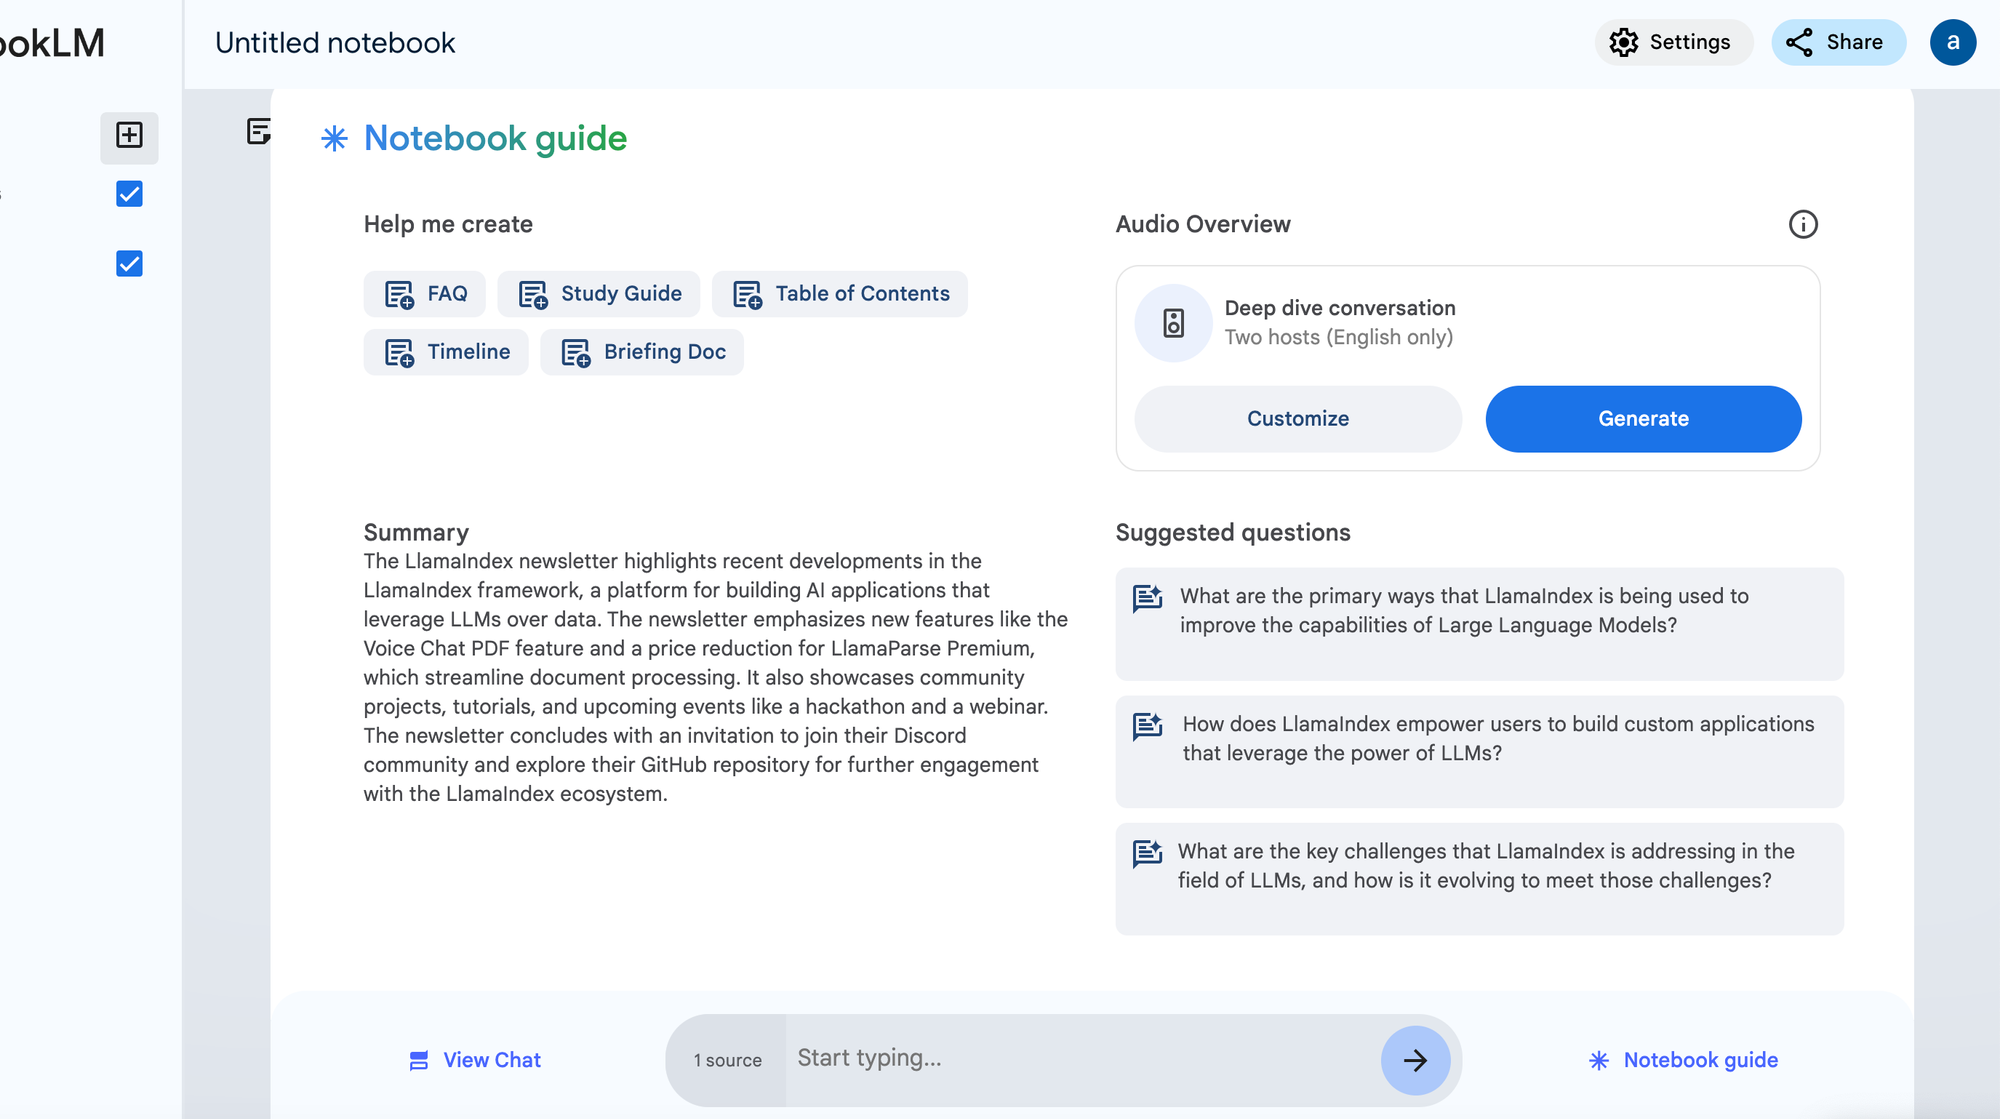Click the add source plus icon
The height and width of the screenshot is (1119, 2000).
(129, 136)
